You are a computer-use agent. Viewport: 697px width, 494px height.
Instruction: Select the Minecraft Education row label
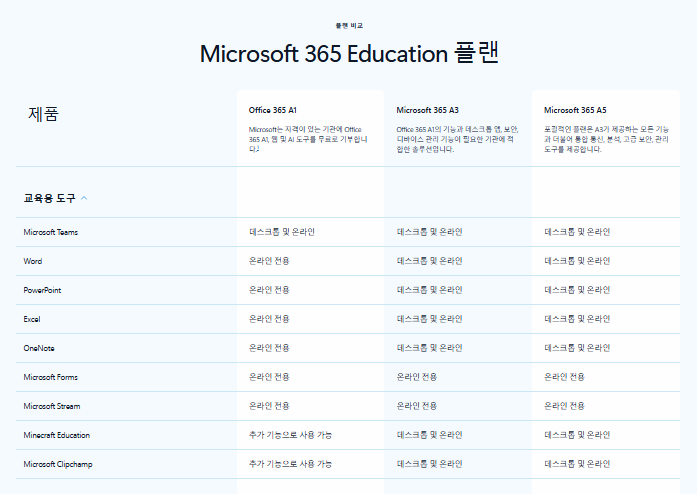tap(57, 435)
